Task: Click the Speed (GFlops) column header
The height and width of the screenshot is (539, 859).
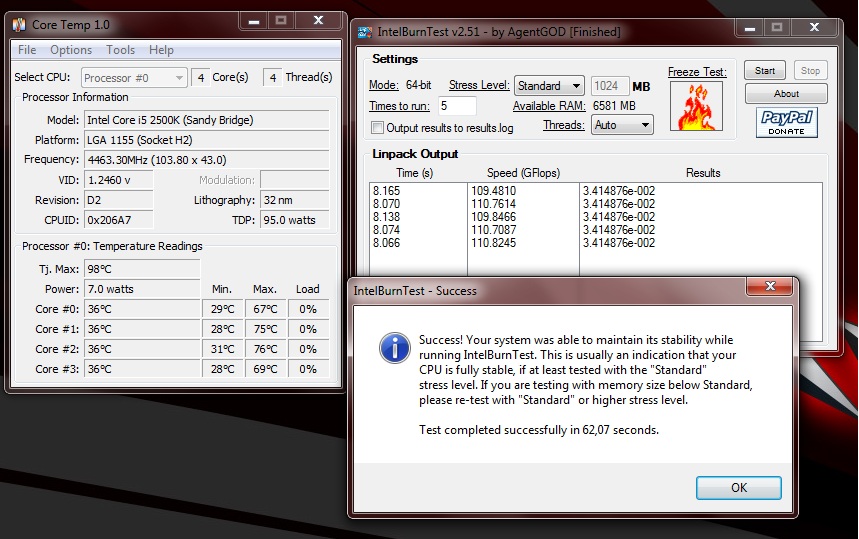Action: click(x=523, y=173)
